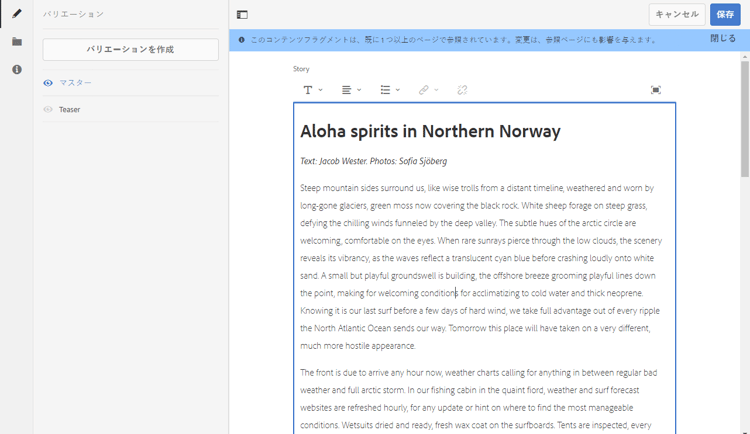Click the キャンセル button
750x434 pixels.
(677, 14)
